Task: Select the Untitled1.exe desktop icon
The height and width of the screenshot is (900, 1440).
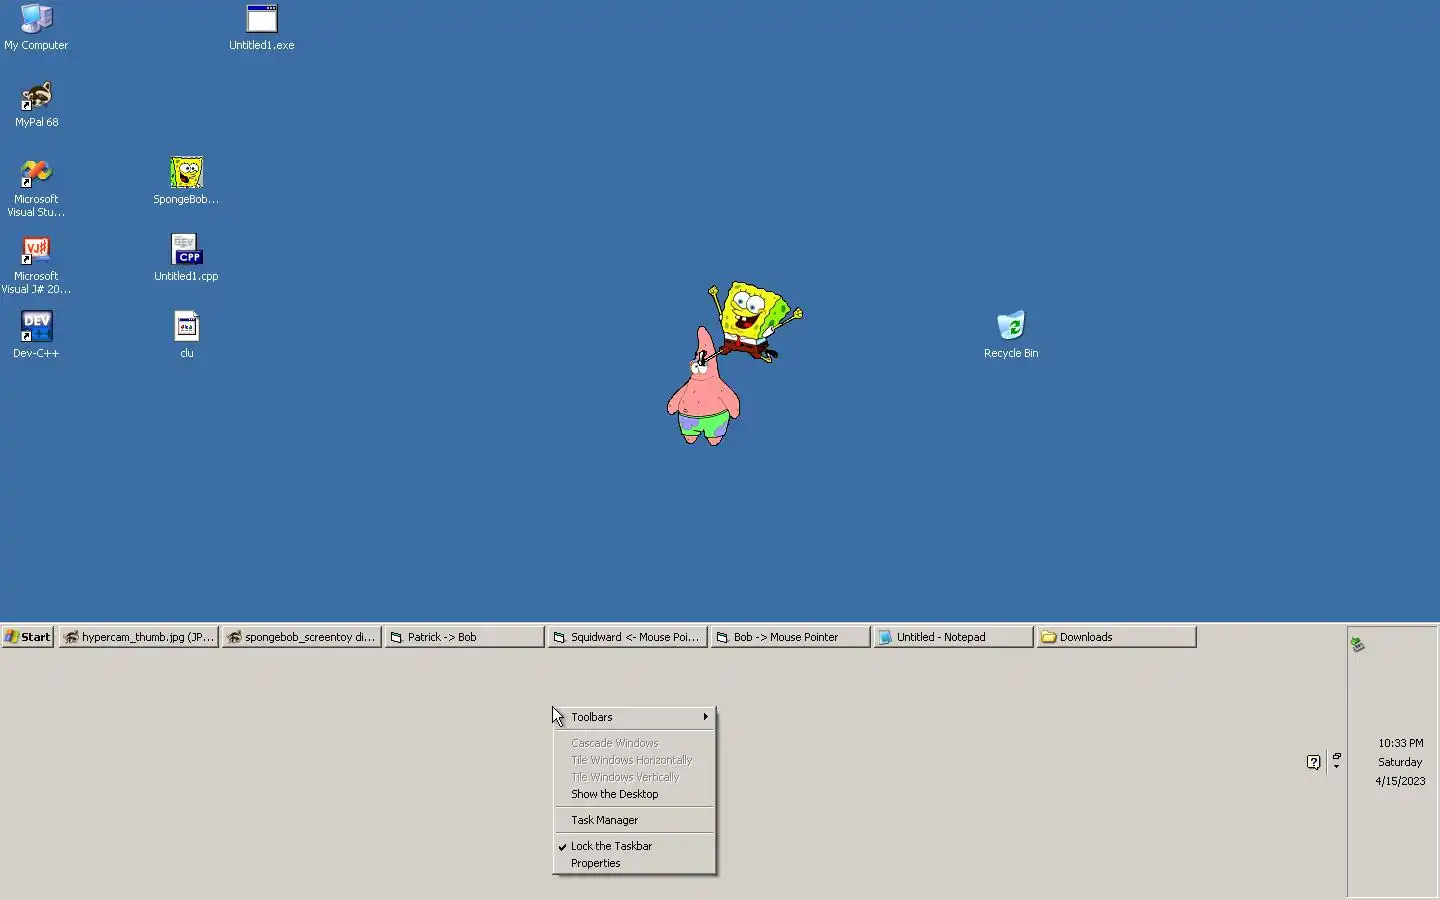Action: [261, 27]
